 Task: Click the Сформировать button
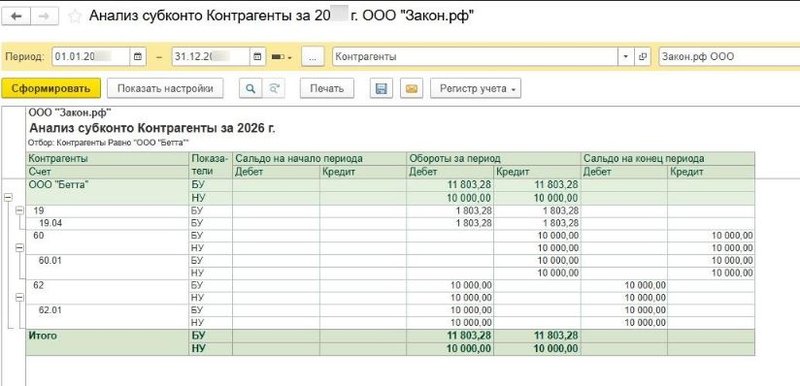(x=51, y=88)
